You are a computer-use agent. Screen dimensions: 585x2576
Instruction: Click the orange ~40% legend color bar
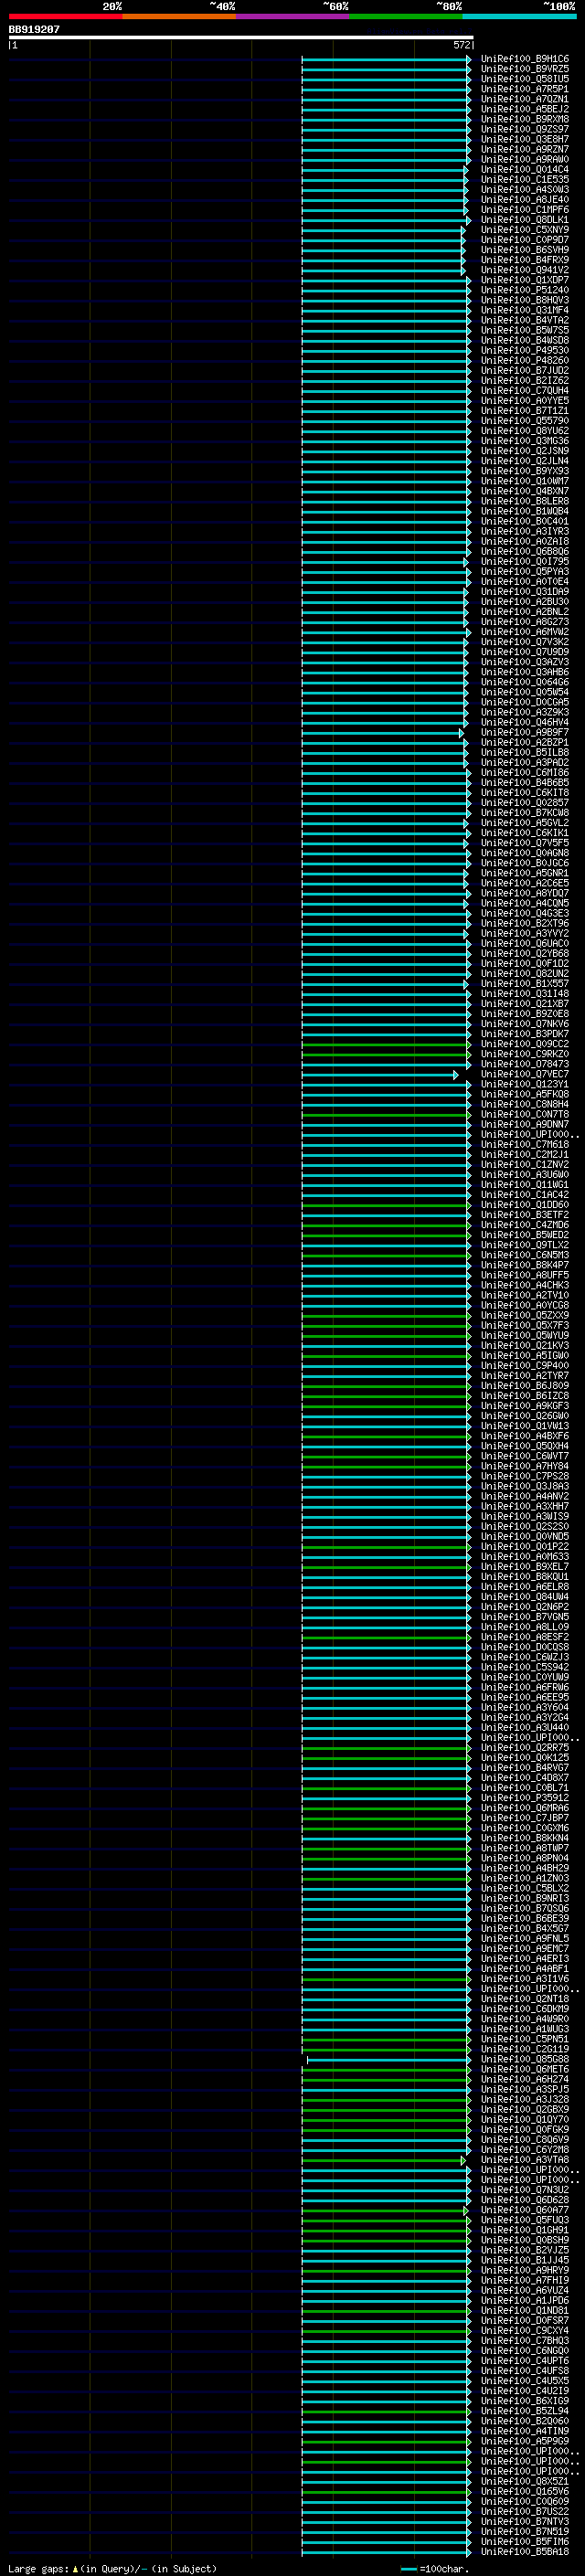tap(179, 16)
